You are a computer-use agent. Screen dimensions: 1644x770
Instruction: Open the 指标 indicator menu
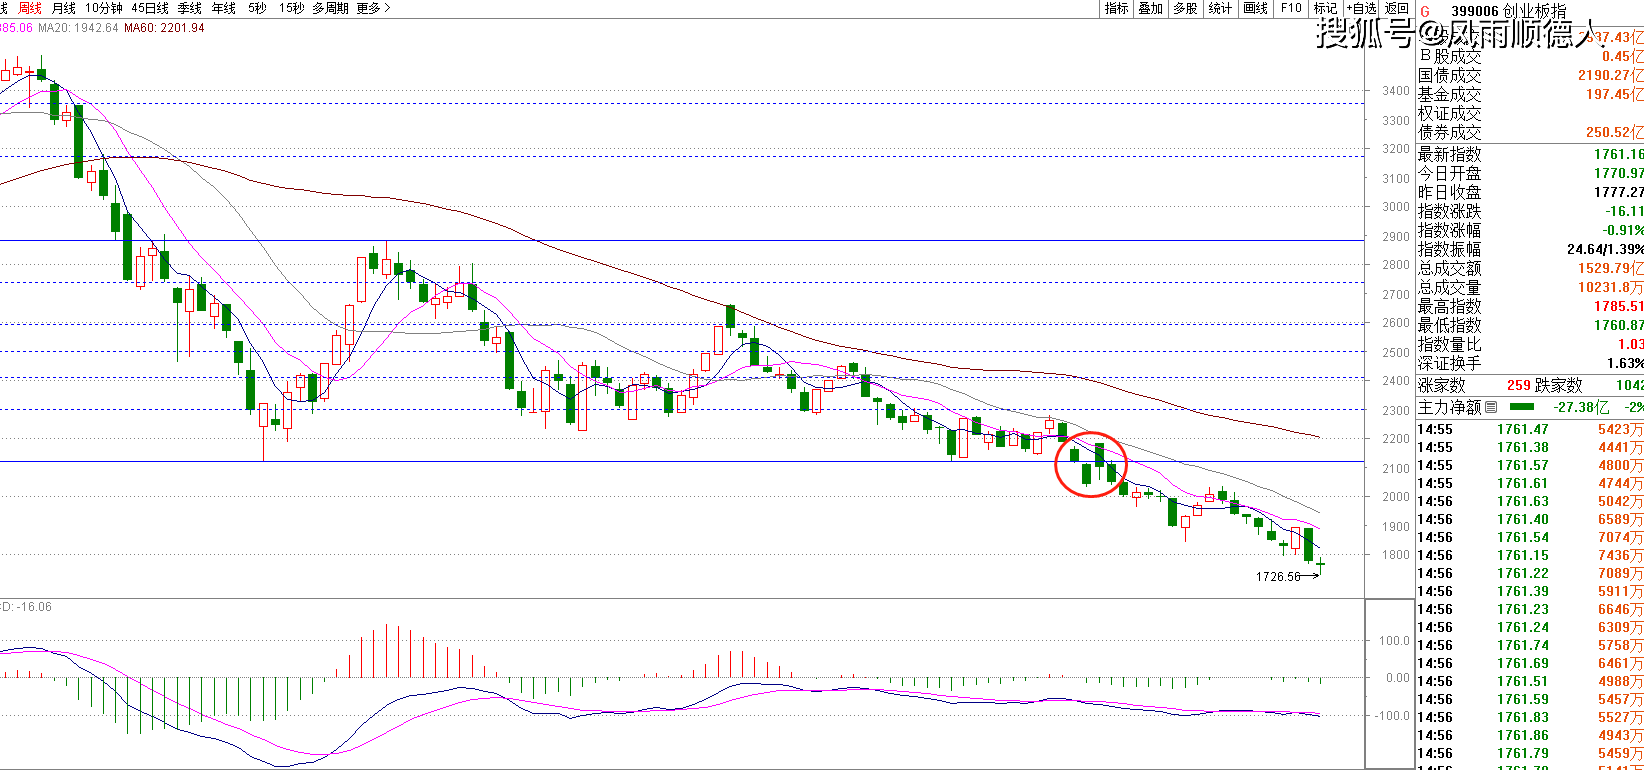point(1116,8)
